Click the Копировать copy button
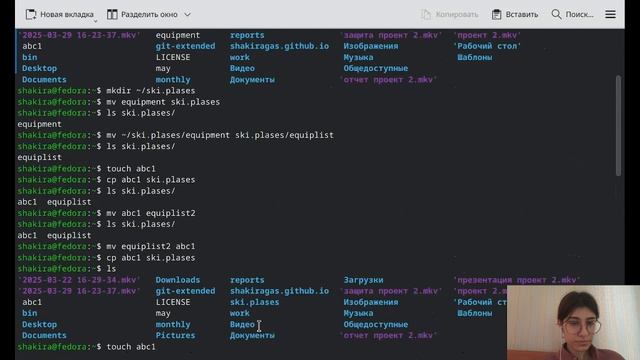Screen dimensions: 640x360 pyautogui.click(x=449, y=14)
